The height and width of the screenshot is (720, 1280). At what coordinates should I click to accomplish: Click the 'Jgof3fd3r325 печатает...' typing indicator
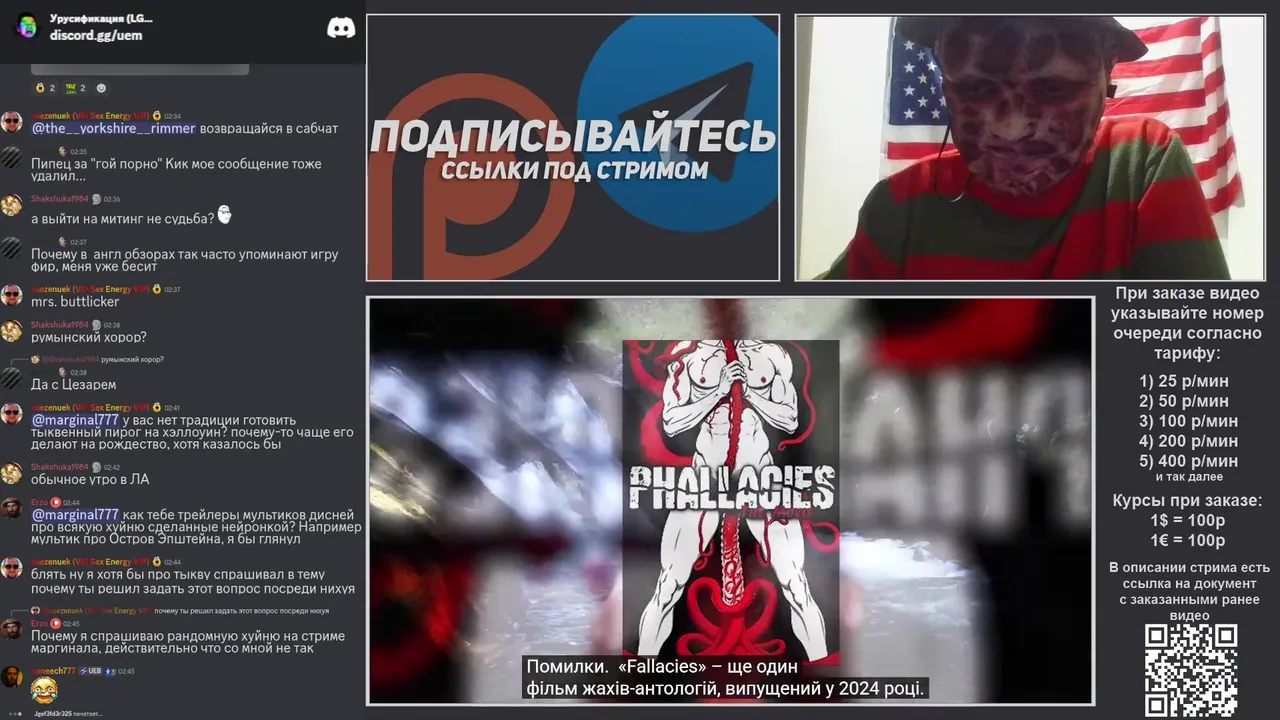[x=68, y=713]
